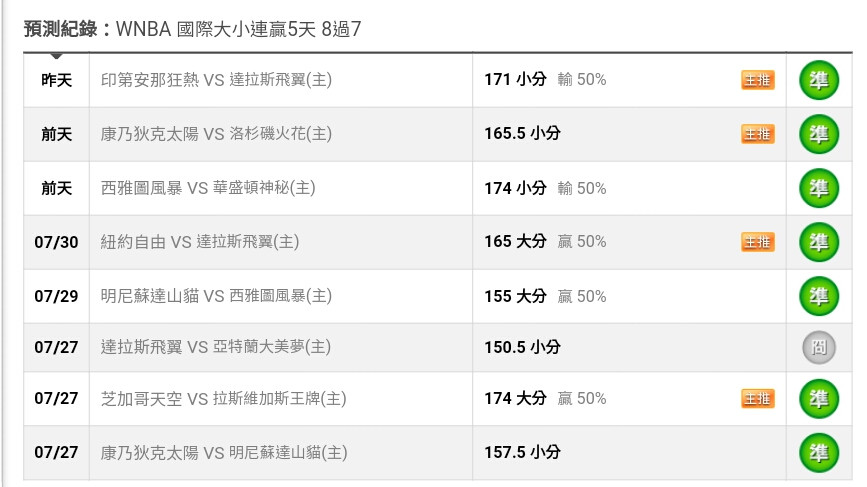The height and width of the screenshot is (487, 867).
Task: Select the 171 小分 prediction cell
Action: click(629, 80)
